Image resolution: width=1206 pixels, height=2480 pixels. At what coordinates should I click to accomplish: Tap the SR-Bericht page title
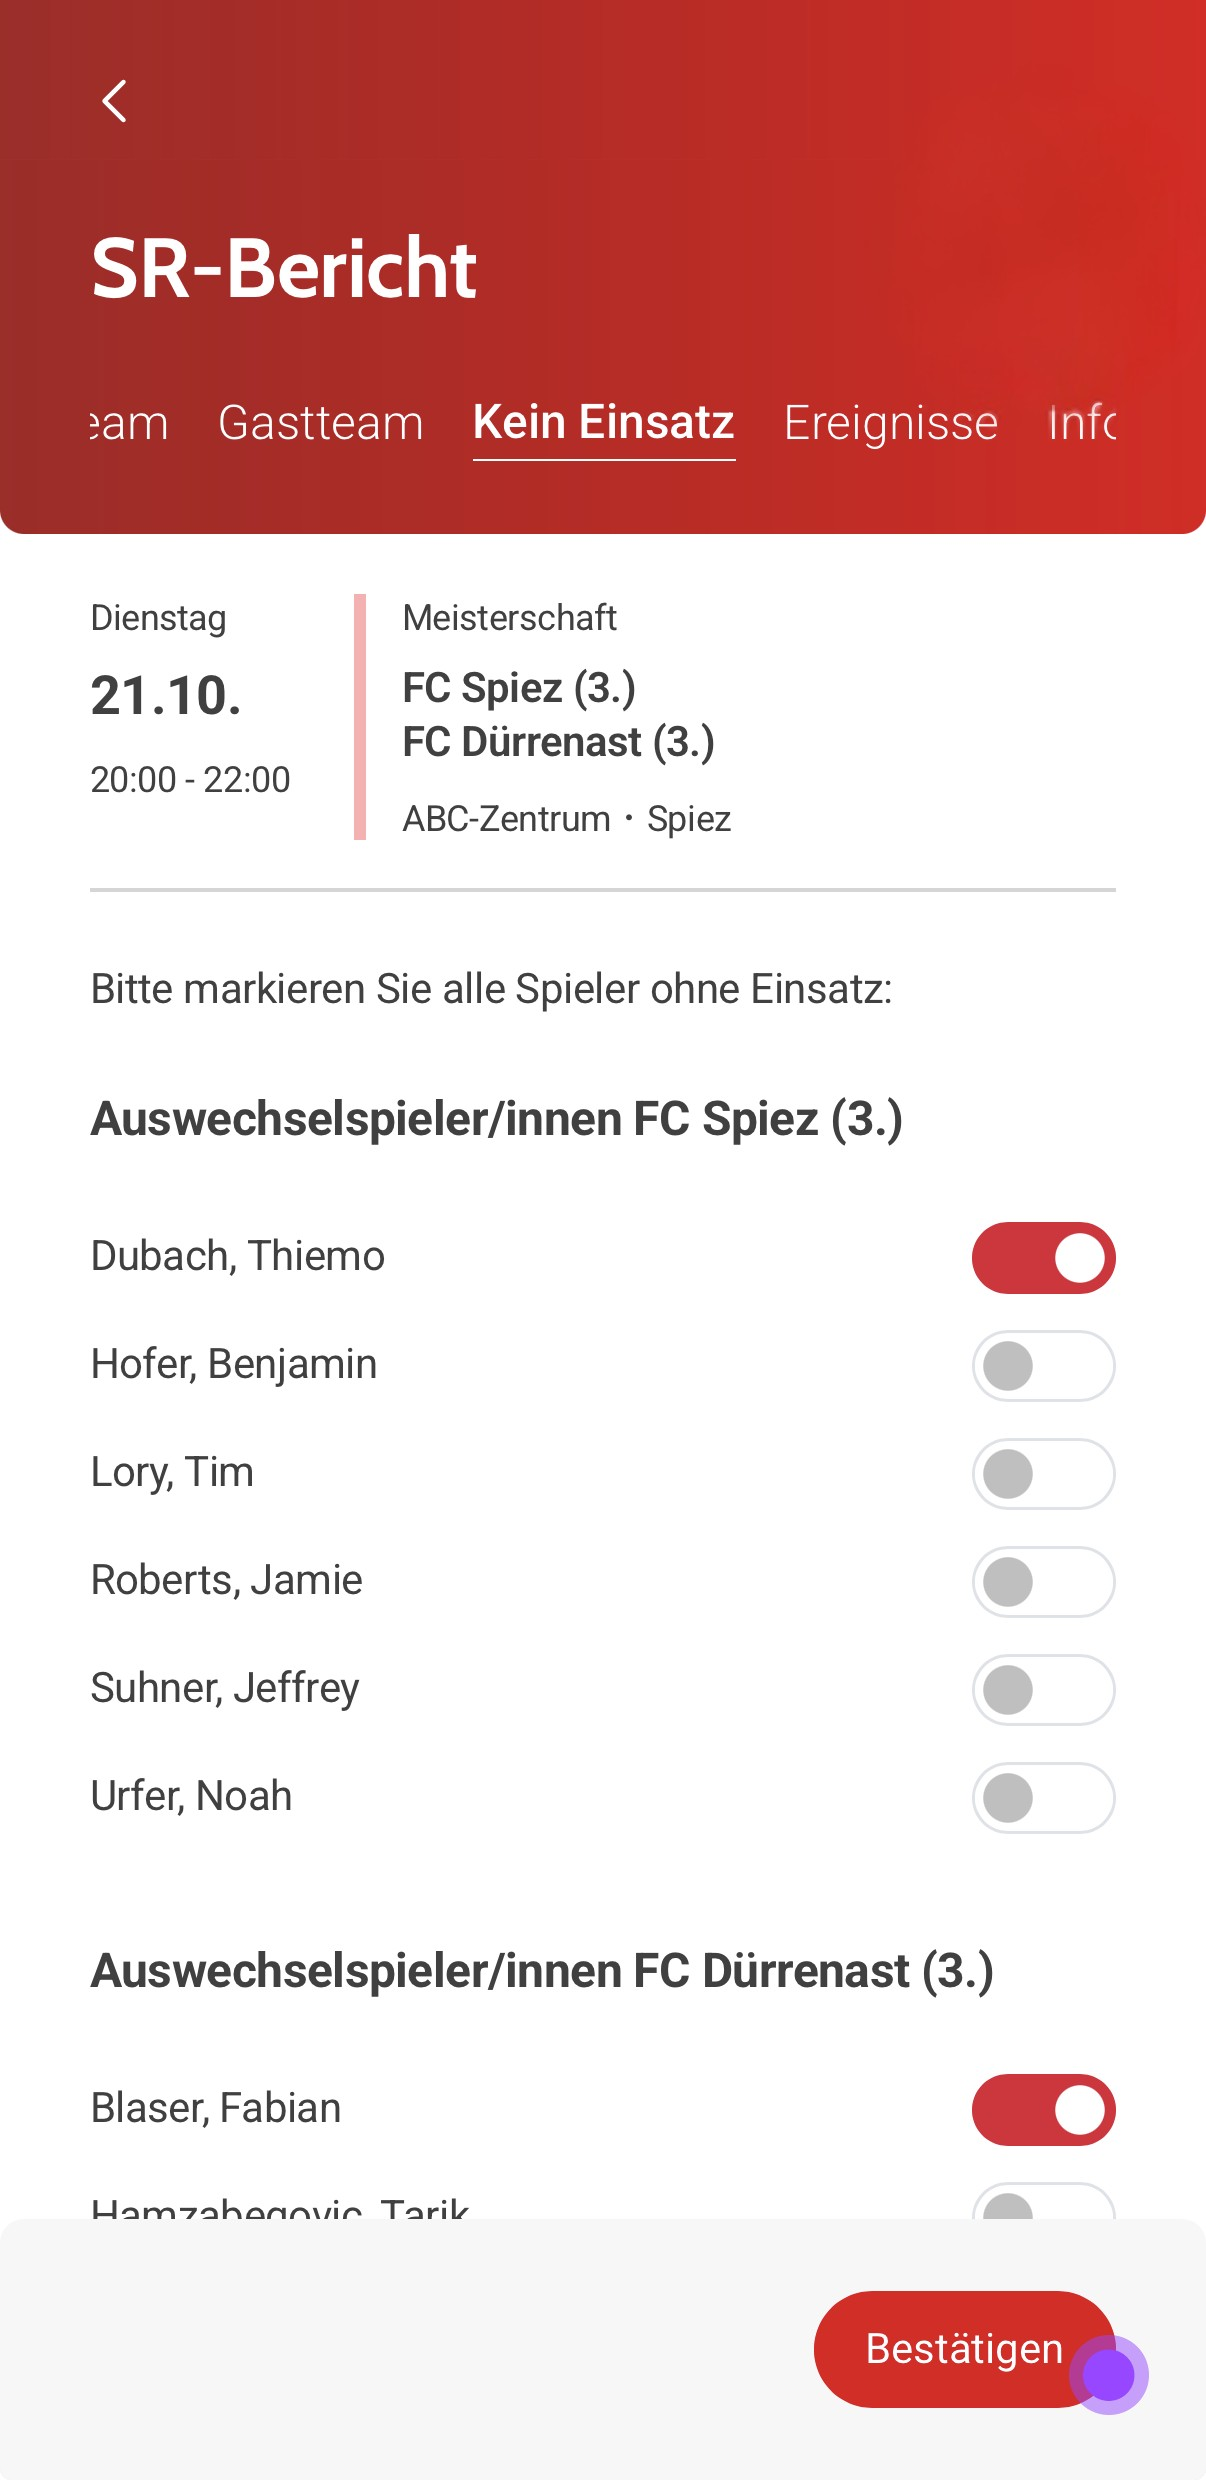pos(284,268)
